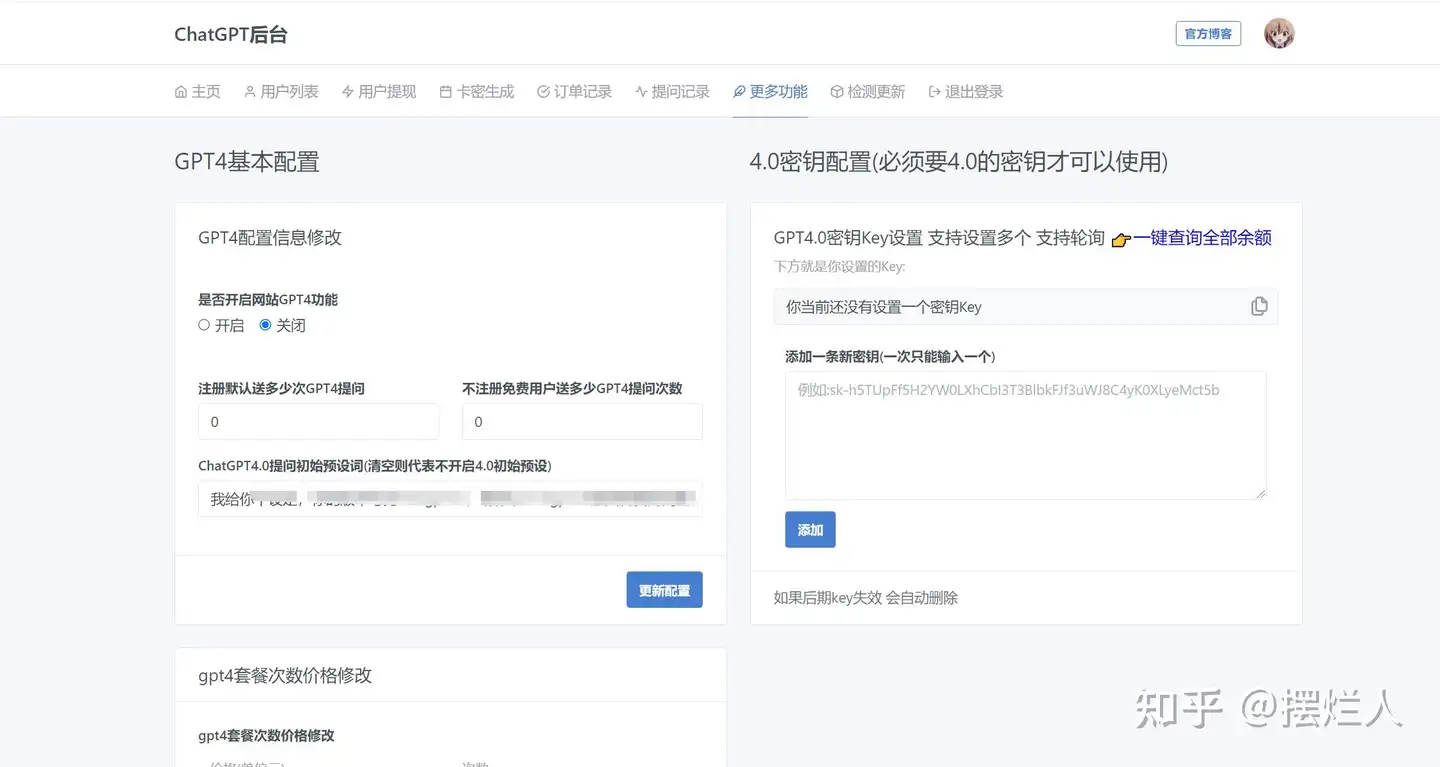The image size is (1440, 767).
Task: Click the check-circle icon beside 订单记录
Action: pyautogui.click(x=544, y=92)
